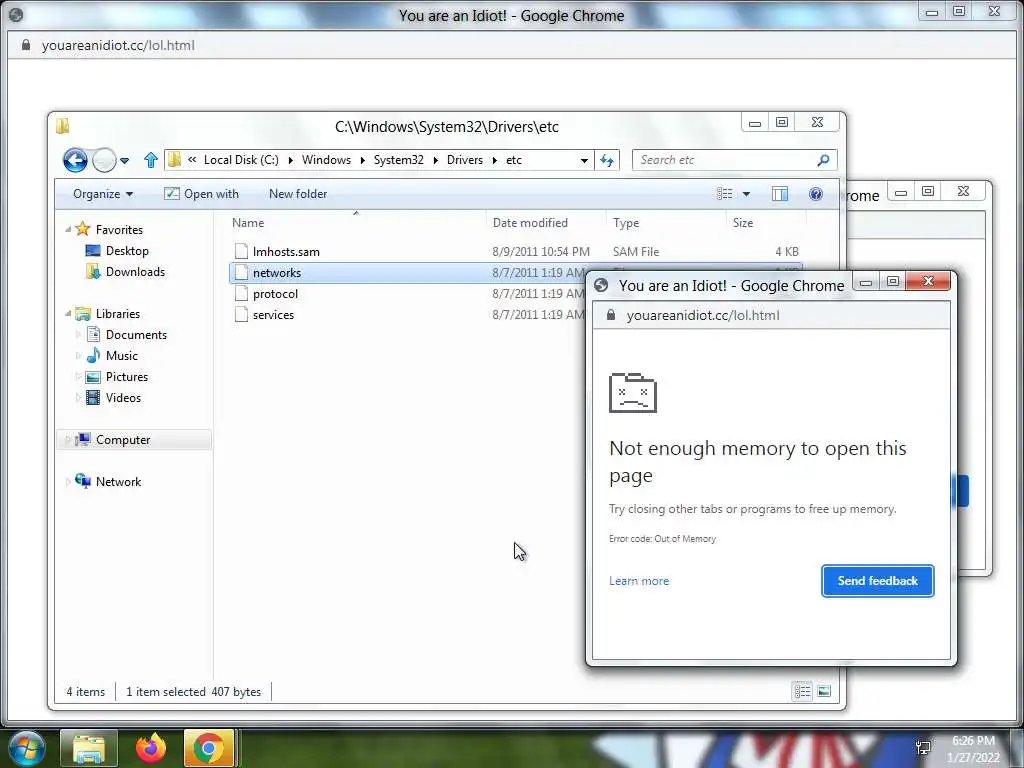Click the Up one level arrow
The height and width of the screenshot is (768, 1024).
(151, 160)
